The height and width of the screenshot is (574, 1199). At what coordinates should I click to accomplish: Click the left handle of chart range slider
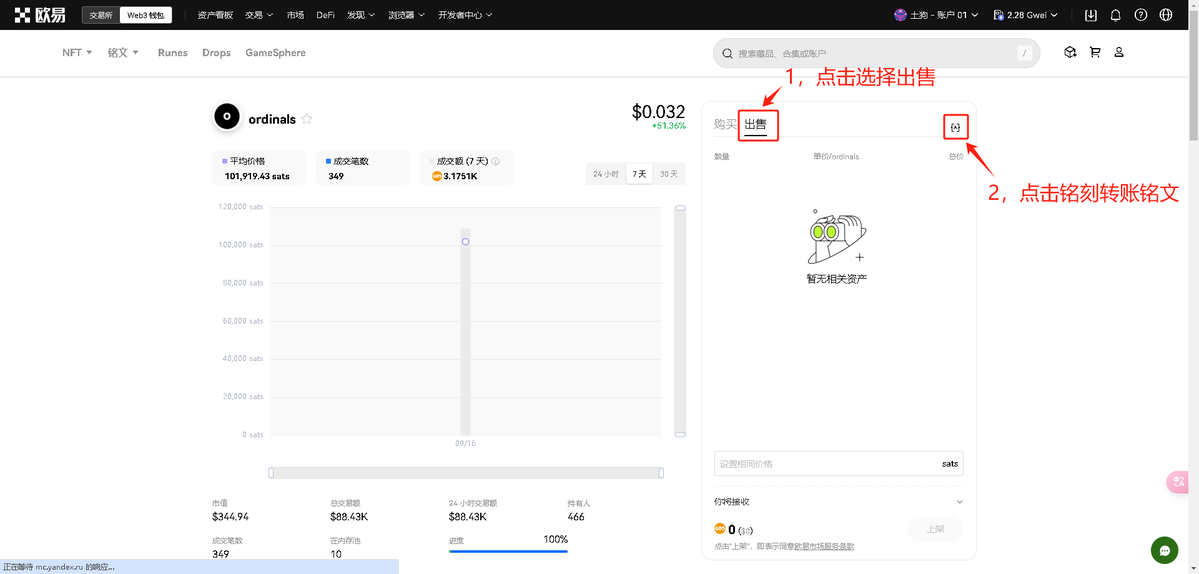[271, 472]
